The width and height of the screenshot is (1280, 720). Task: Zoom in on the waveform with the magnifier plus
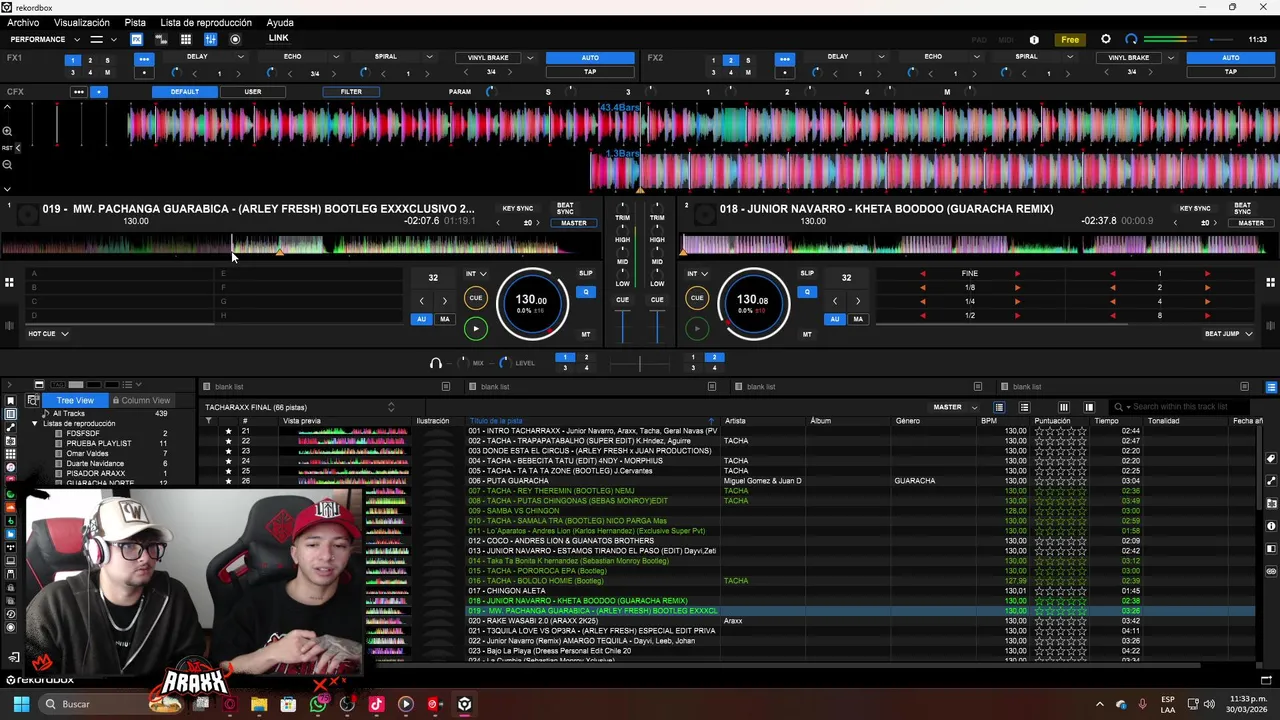[7, 131]
